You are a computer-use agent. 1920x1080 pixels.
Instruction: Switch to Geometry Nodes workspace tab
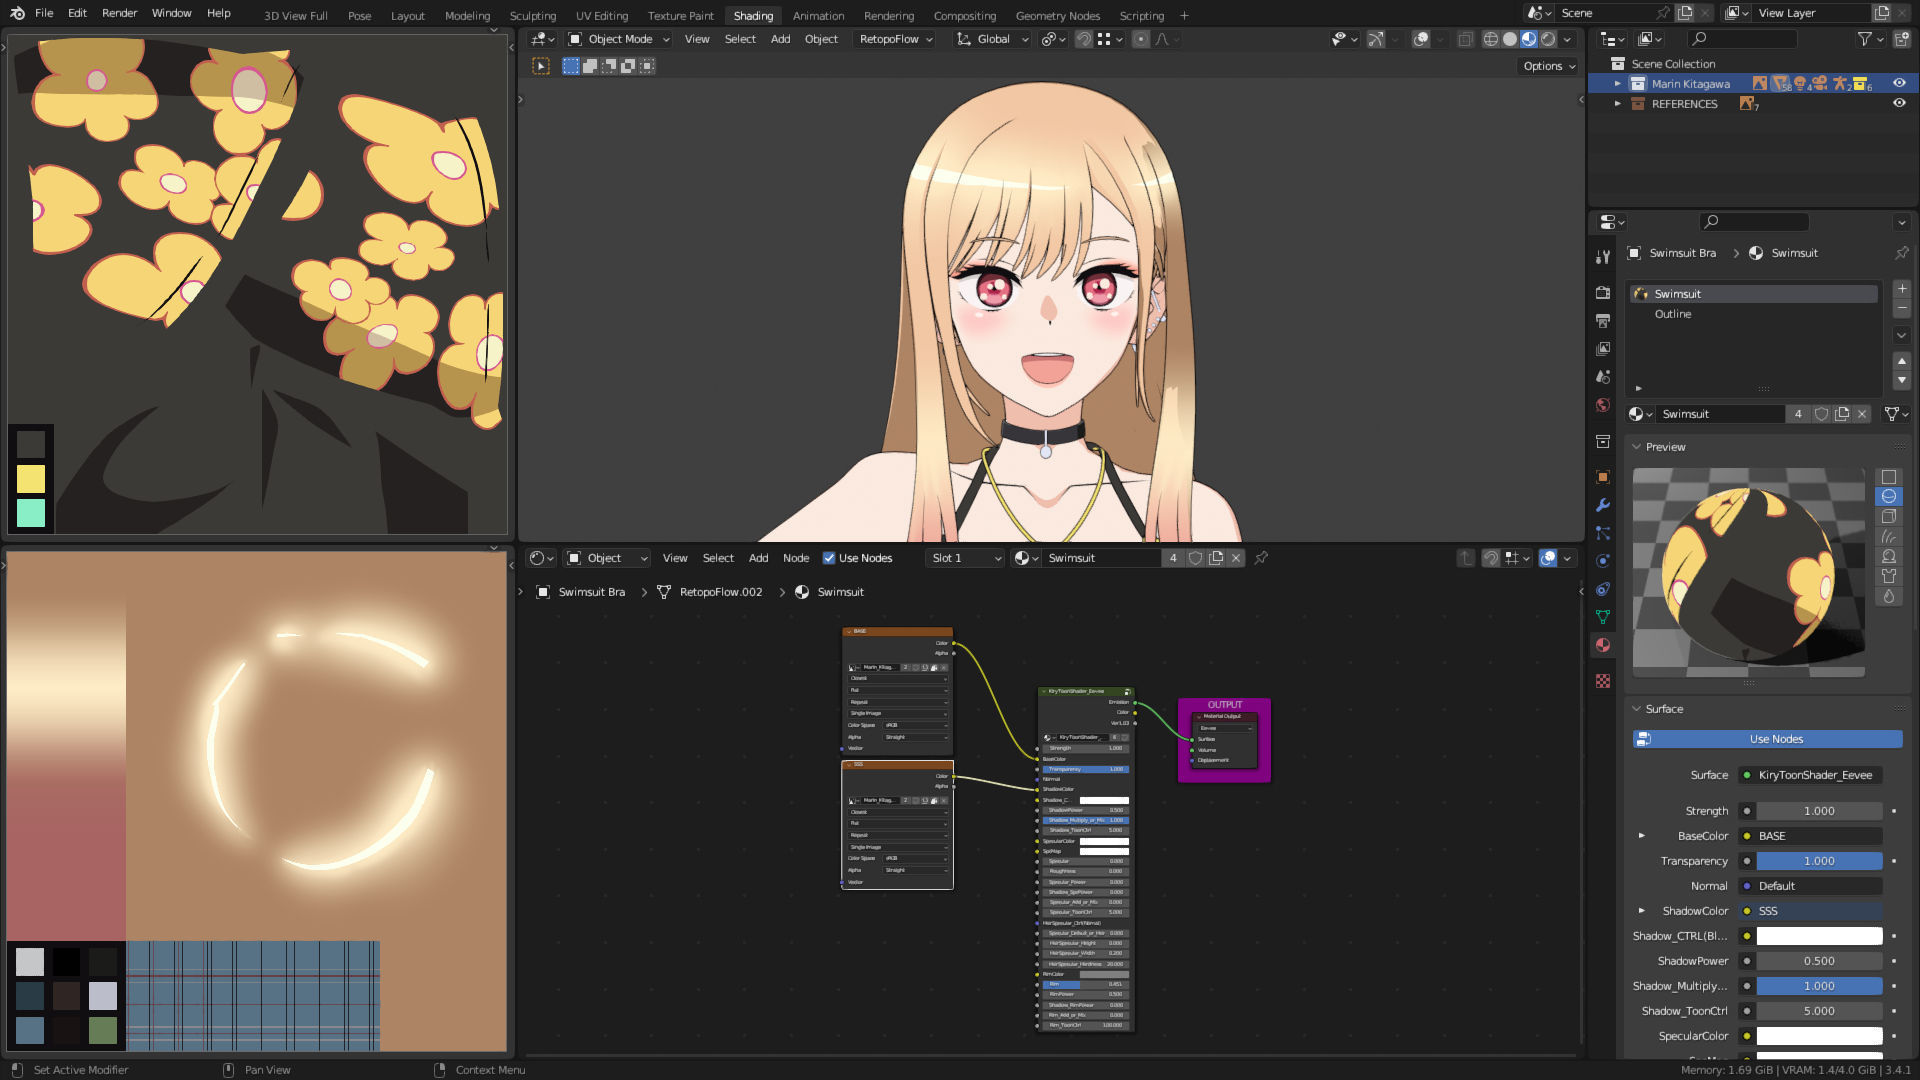[x=1057, y=16]
